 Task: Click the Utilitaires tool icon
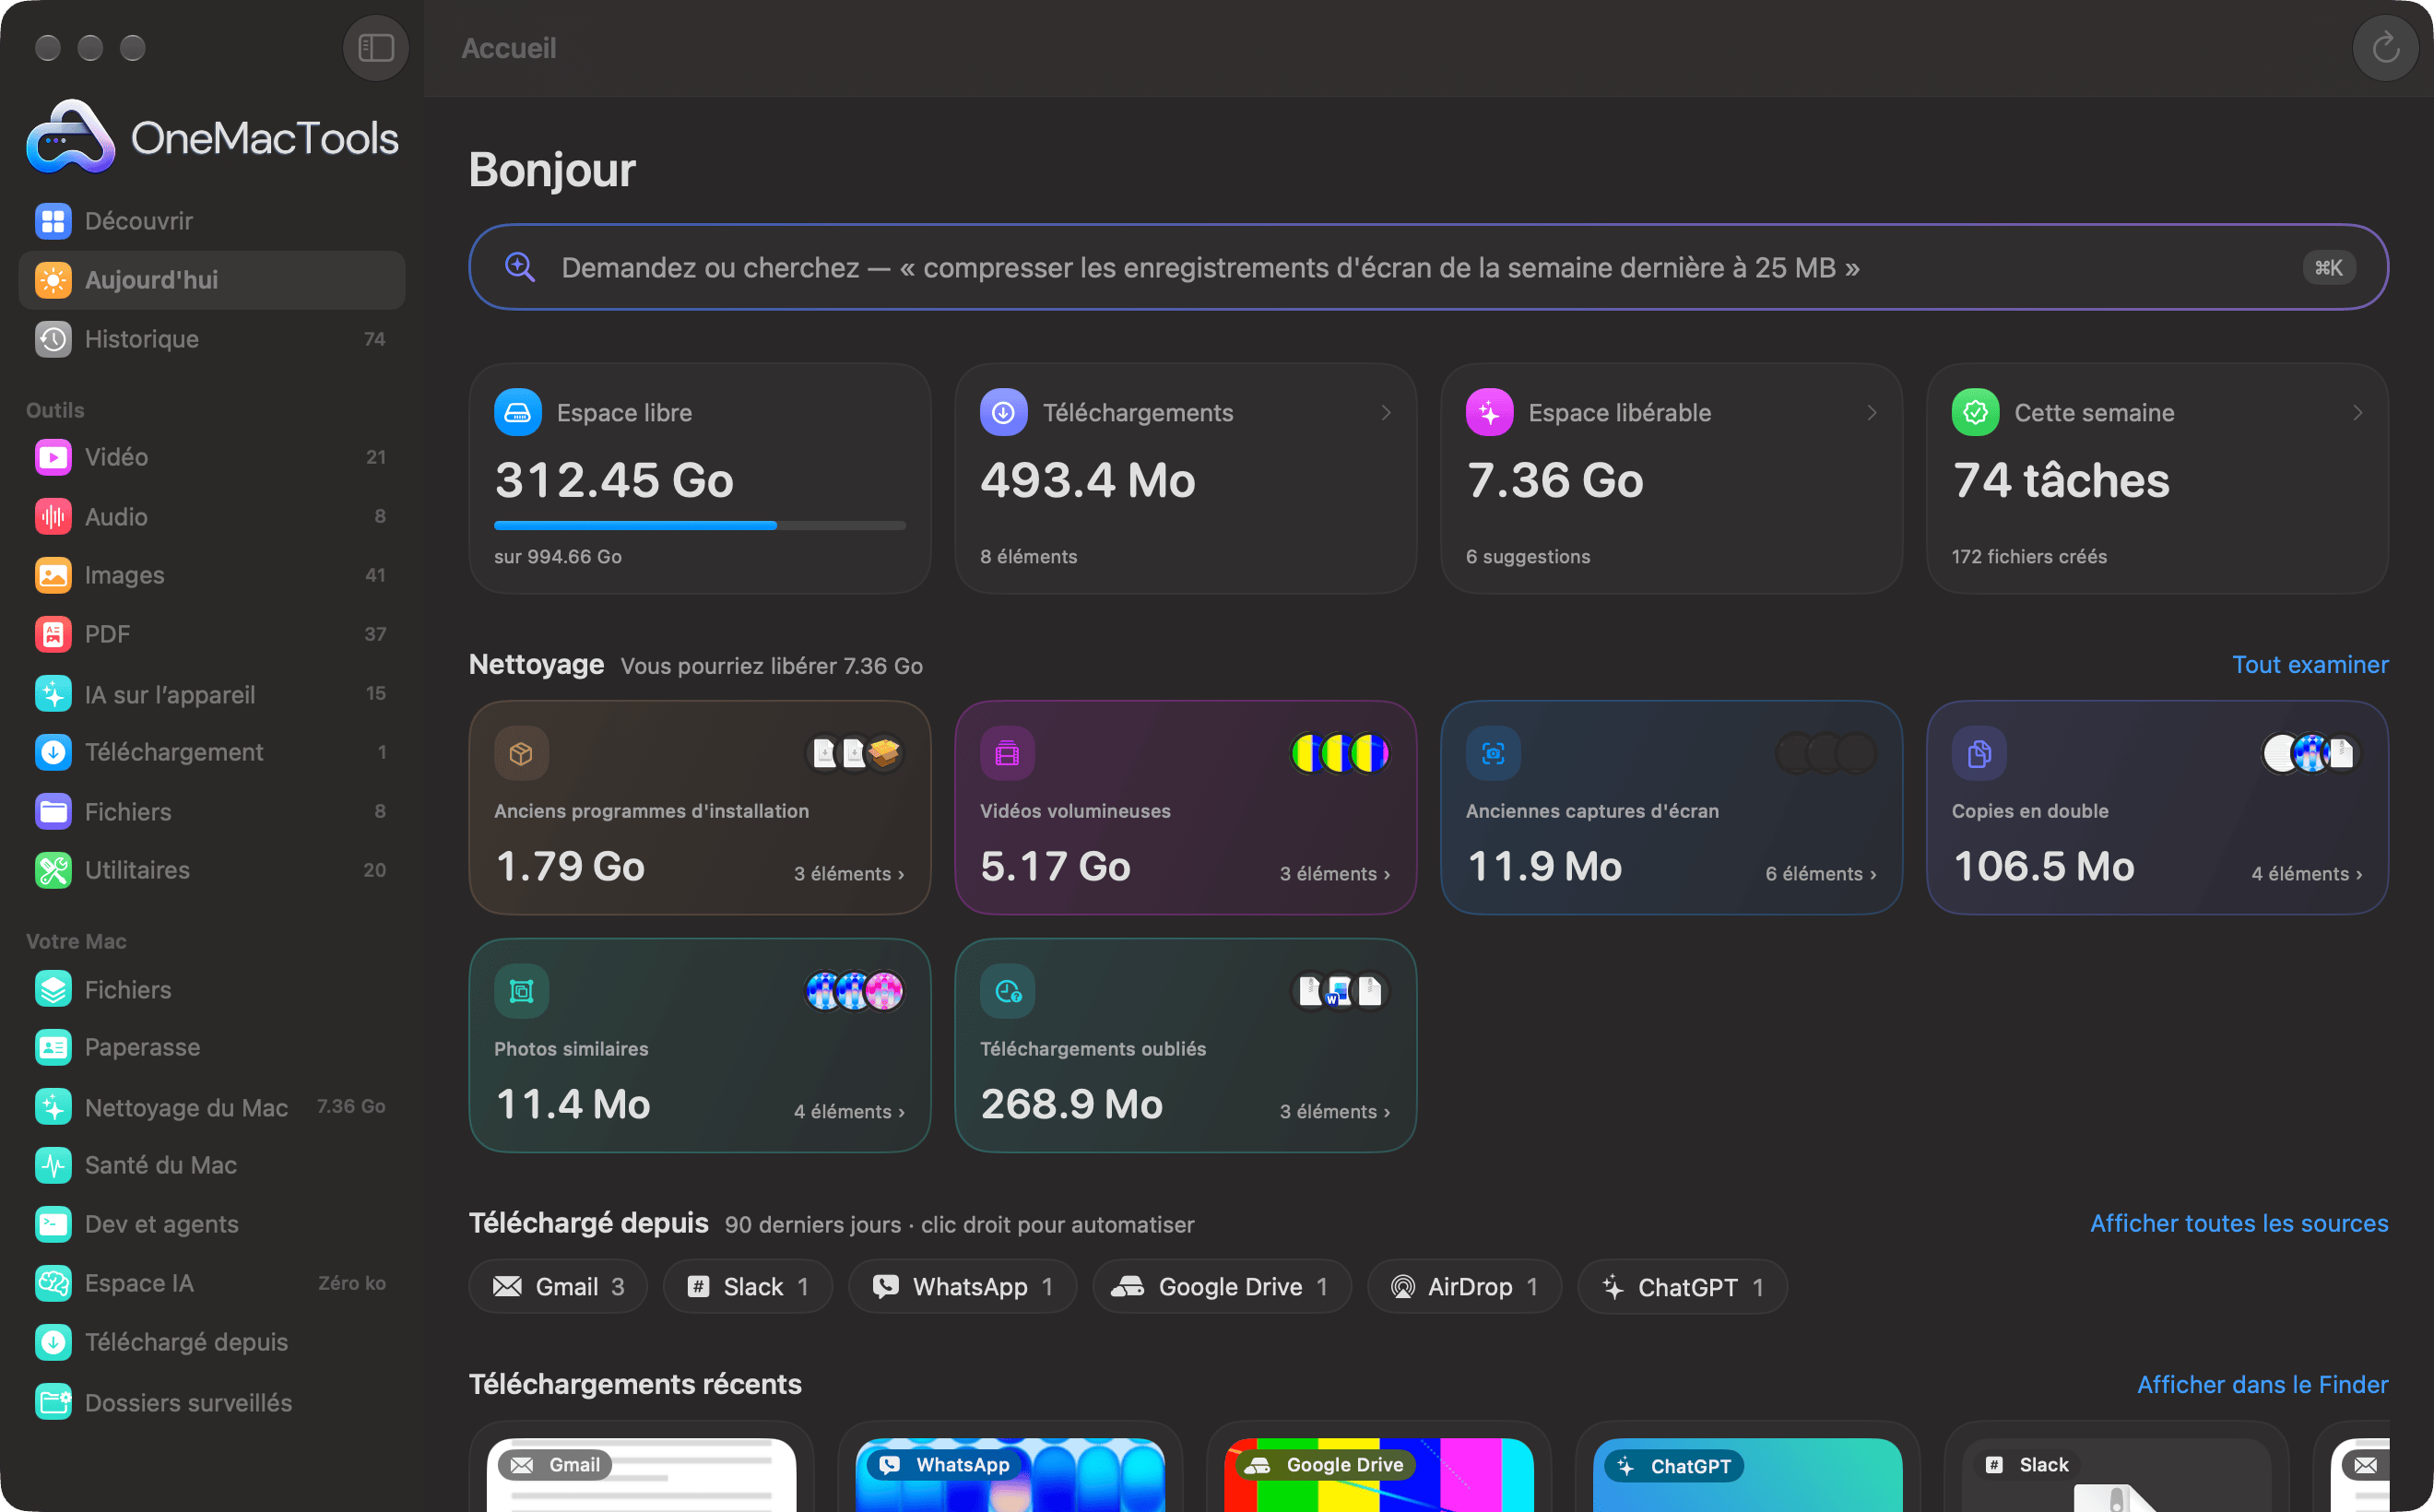53,870
